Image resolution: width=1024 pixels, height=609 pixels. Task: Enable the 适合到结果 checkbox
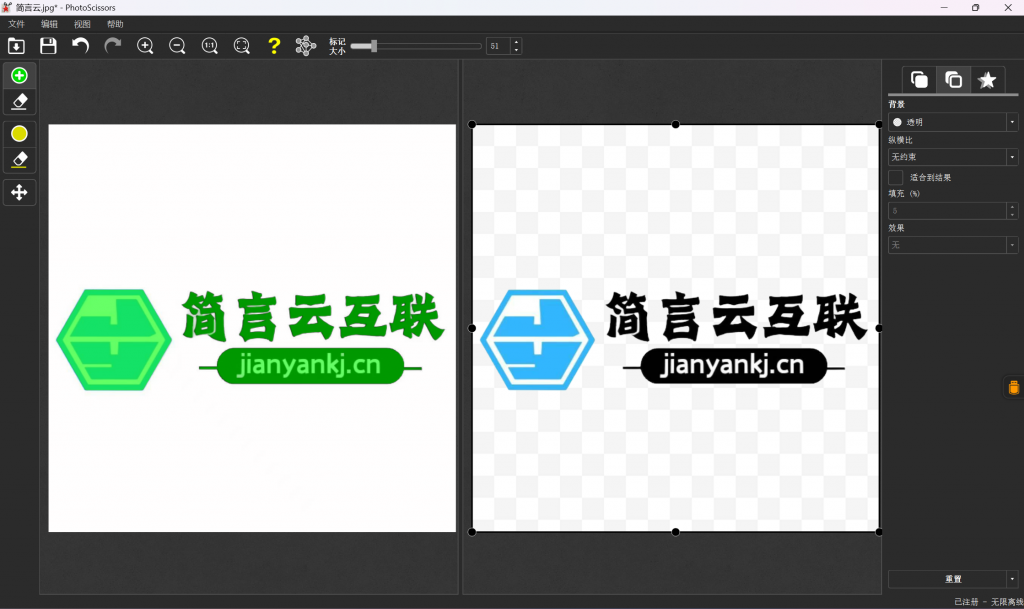[x=896, y=178]
